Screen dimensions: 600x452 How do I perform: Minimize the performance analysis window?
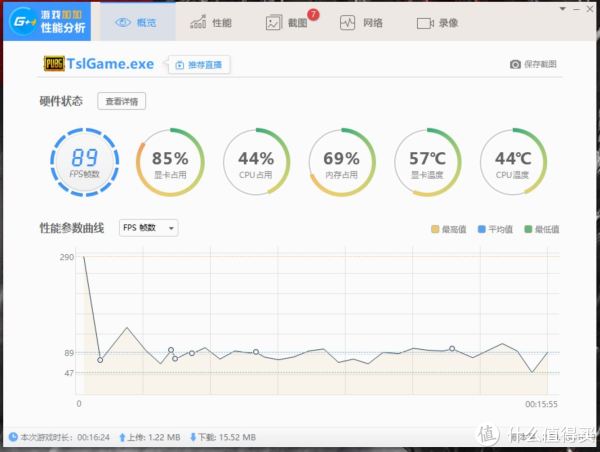(x=576, y=9)
